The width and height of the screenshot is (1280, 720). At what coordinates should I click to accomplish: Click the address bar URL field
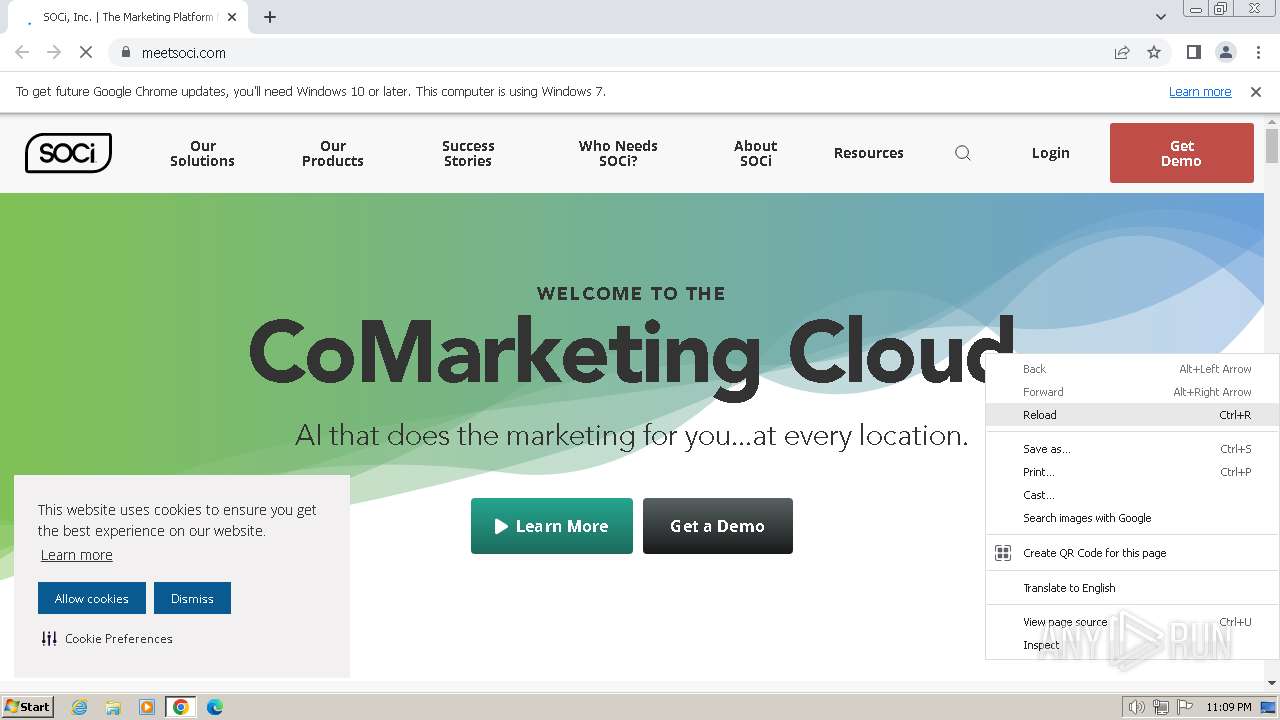coord(600,53)
